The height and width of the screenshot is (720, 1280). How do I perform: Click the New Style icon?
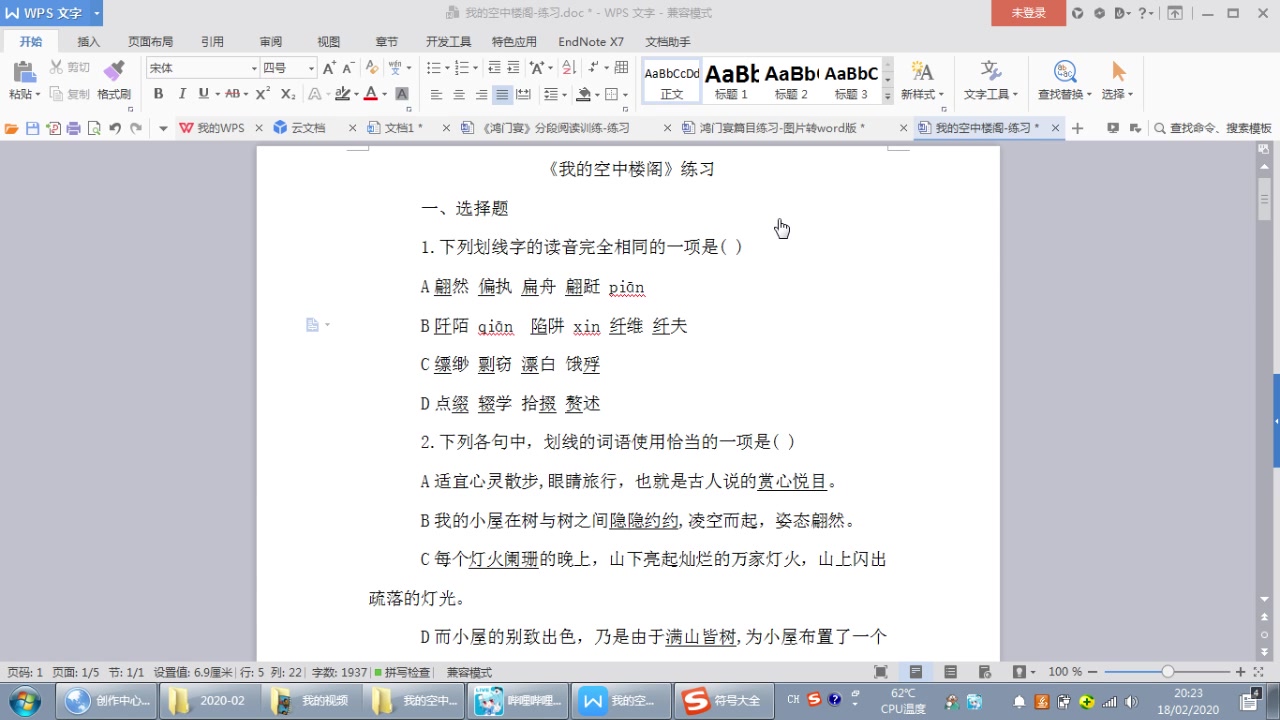tap(922, 71)
